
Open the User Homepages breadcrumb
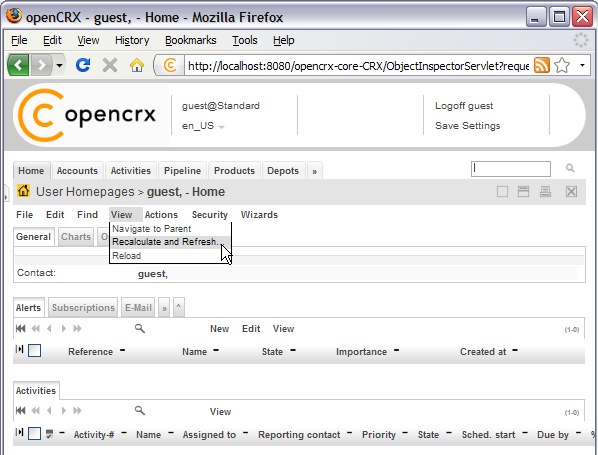pyautogui.click(x=85, y=192)
